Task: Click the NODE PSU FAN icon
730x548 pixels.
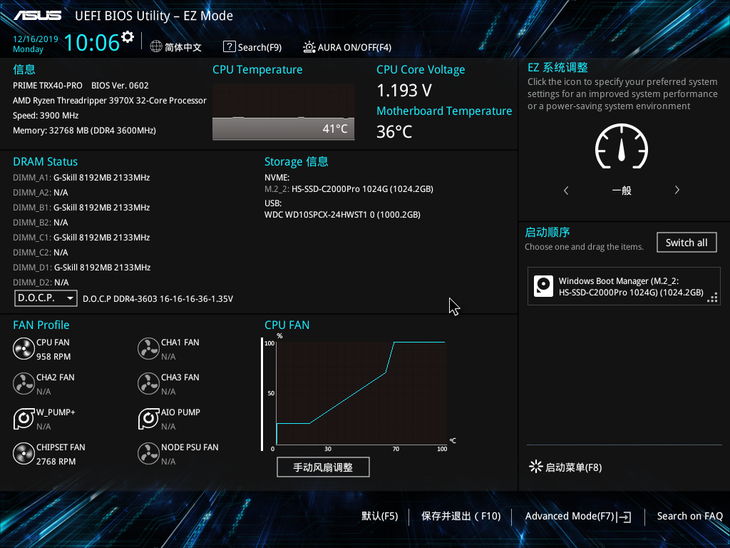Action: pyautogui.click(x=149, y=453)
